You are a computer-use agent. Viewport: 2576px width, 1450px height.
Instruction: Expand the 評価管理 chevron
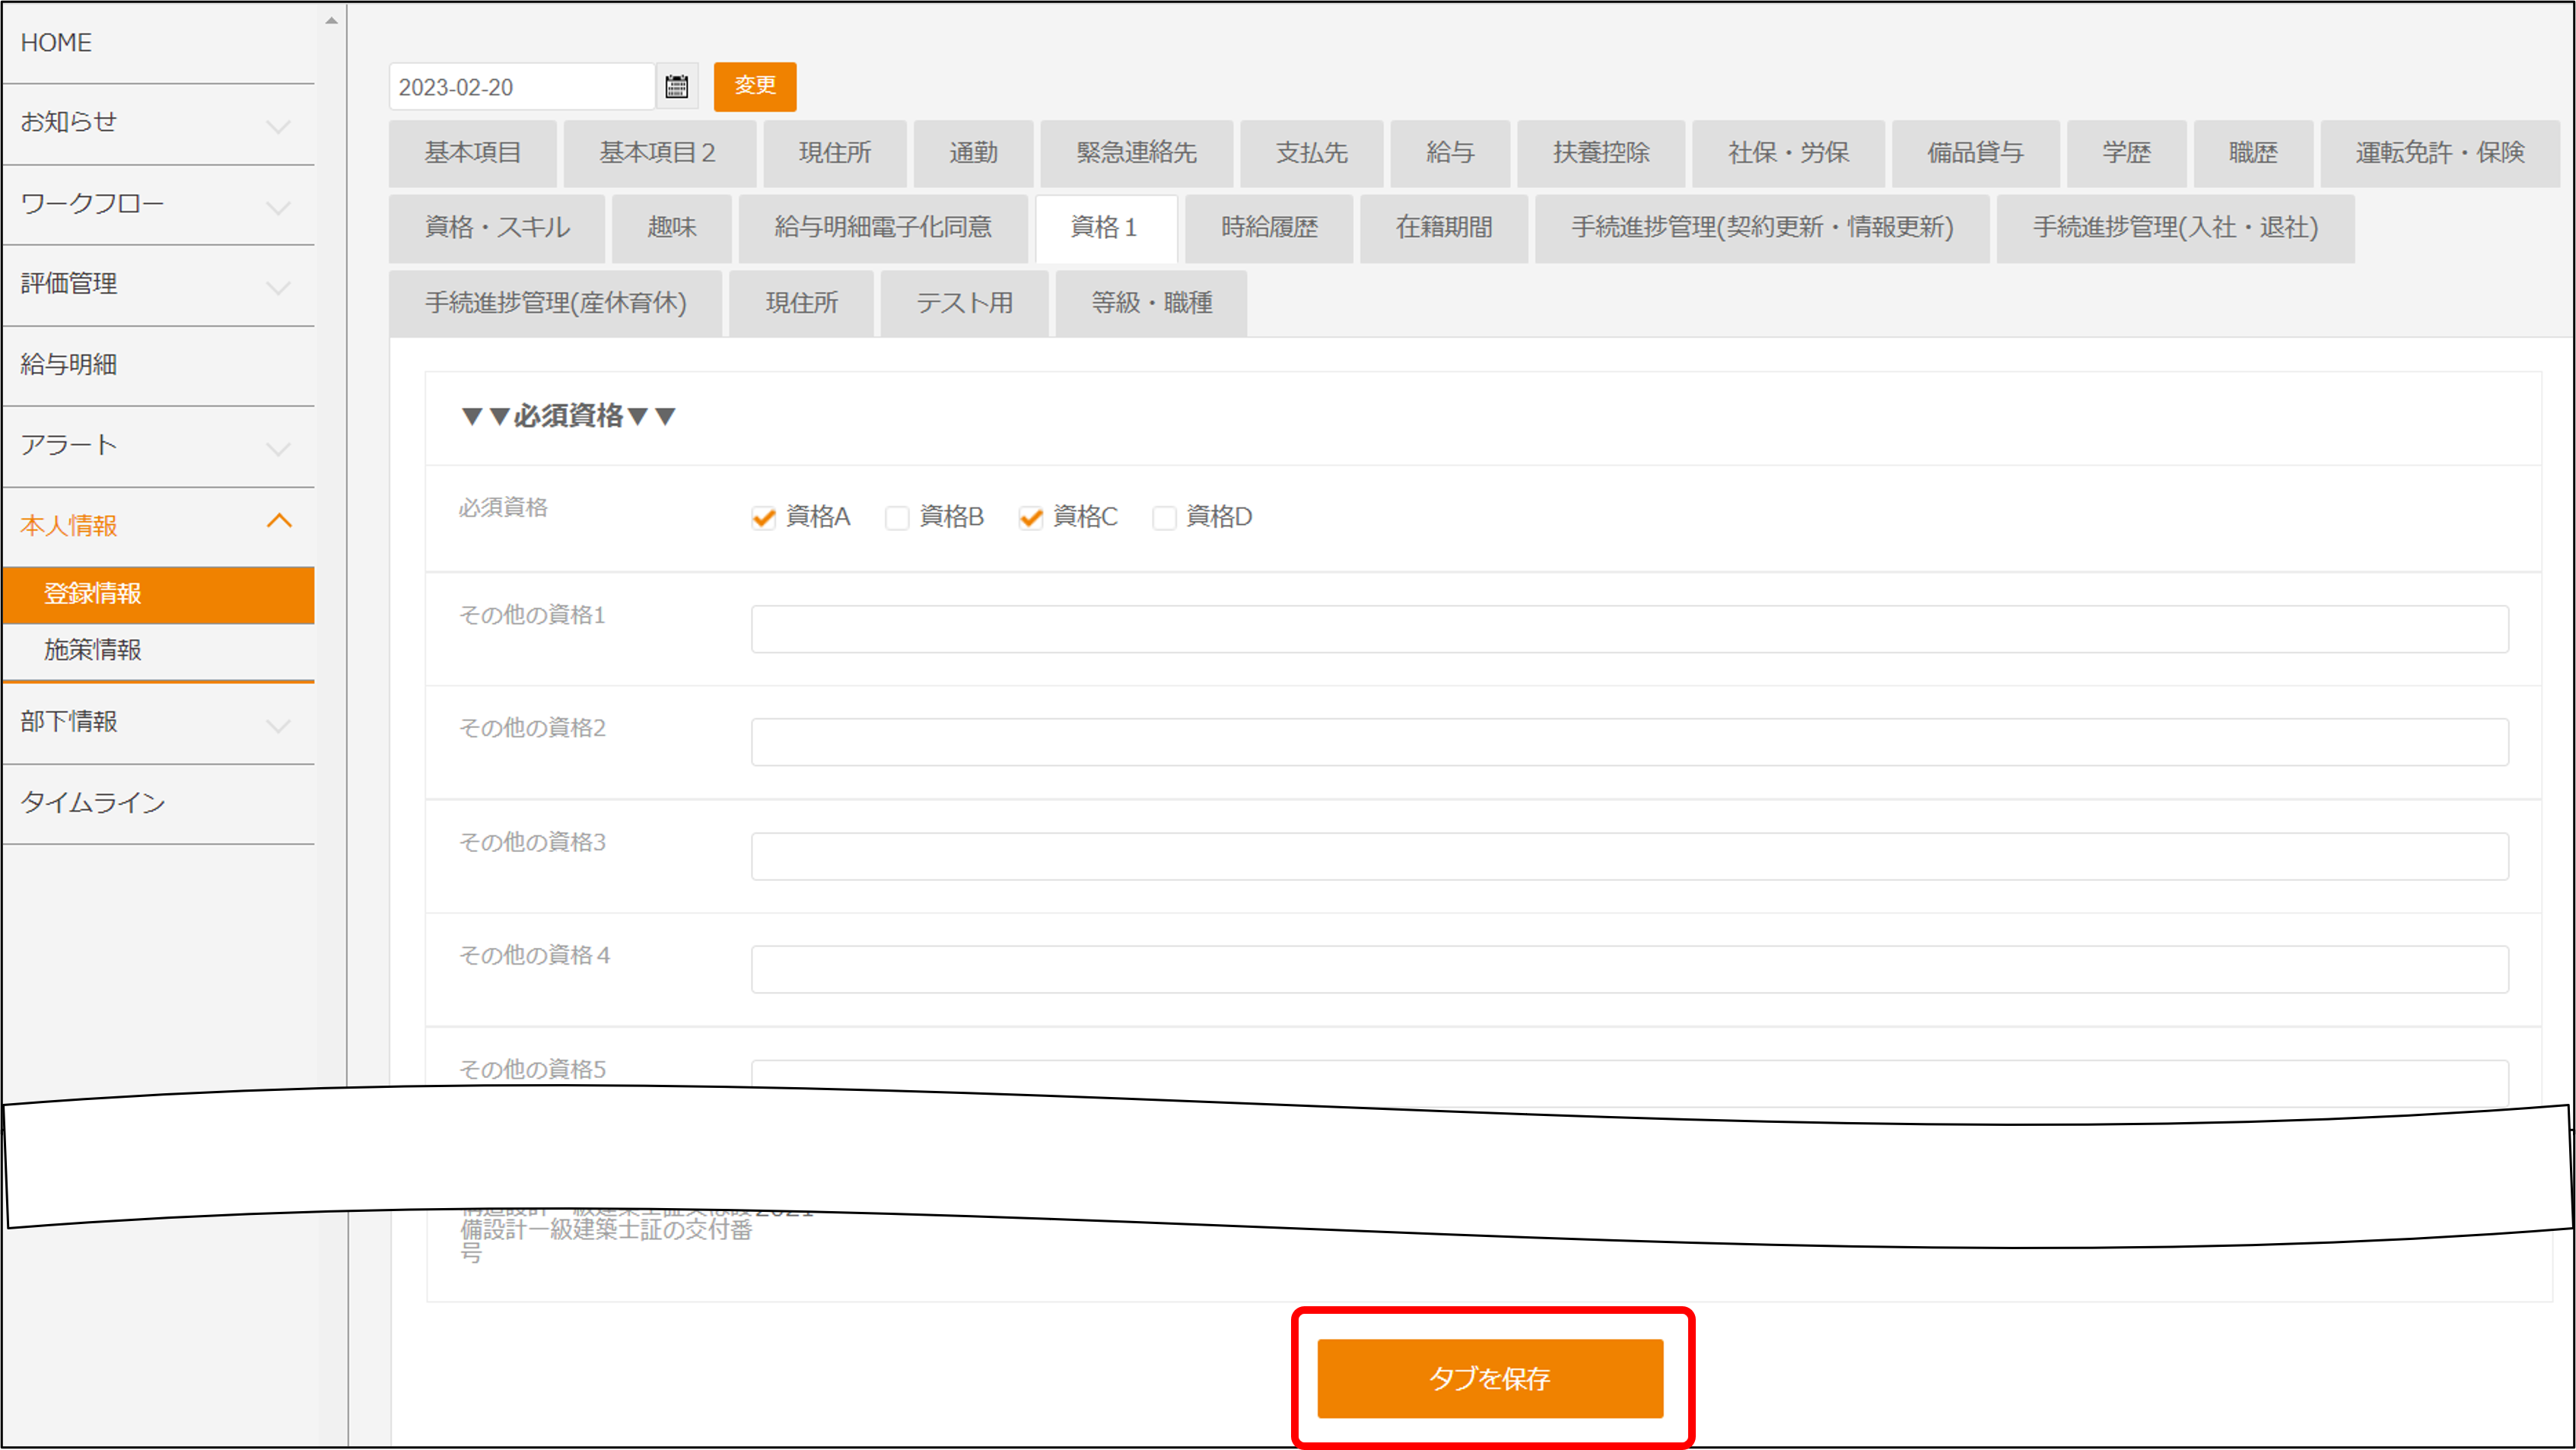278,288
